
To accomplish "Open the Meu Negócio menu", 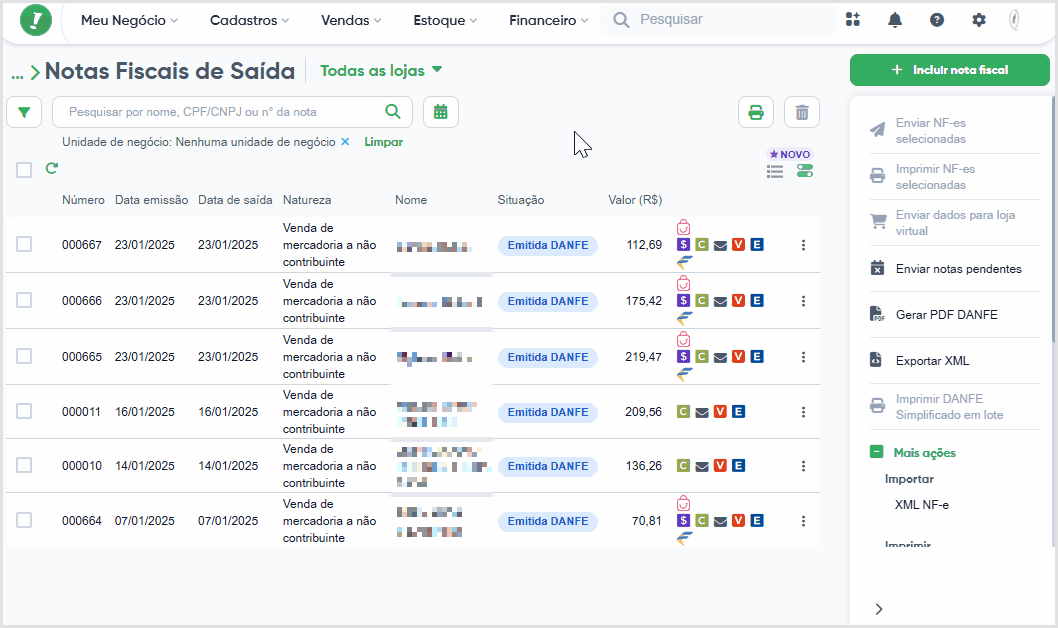I will point(130,20).
